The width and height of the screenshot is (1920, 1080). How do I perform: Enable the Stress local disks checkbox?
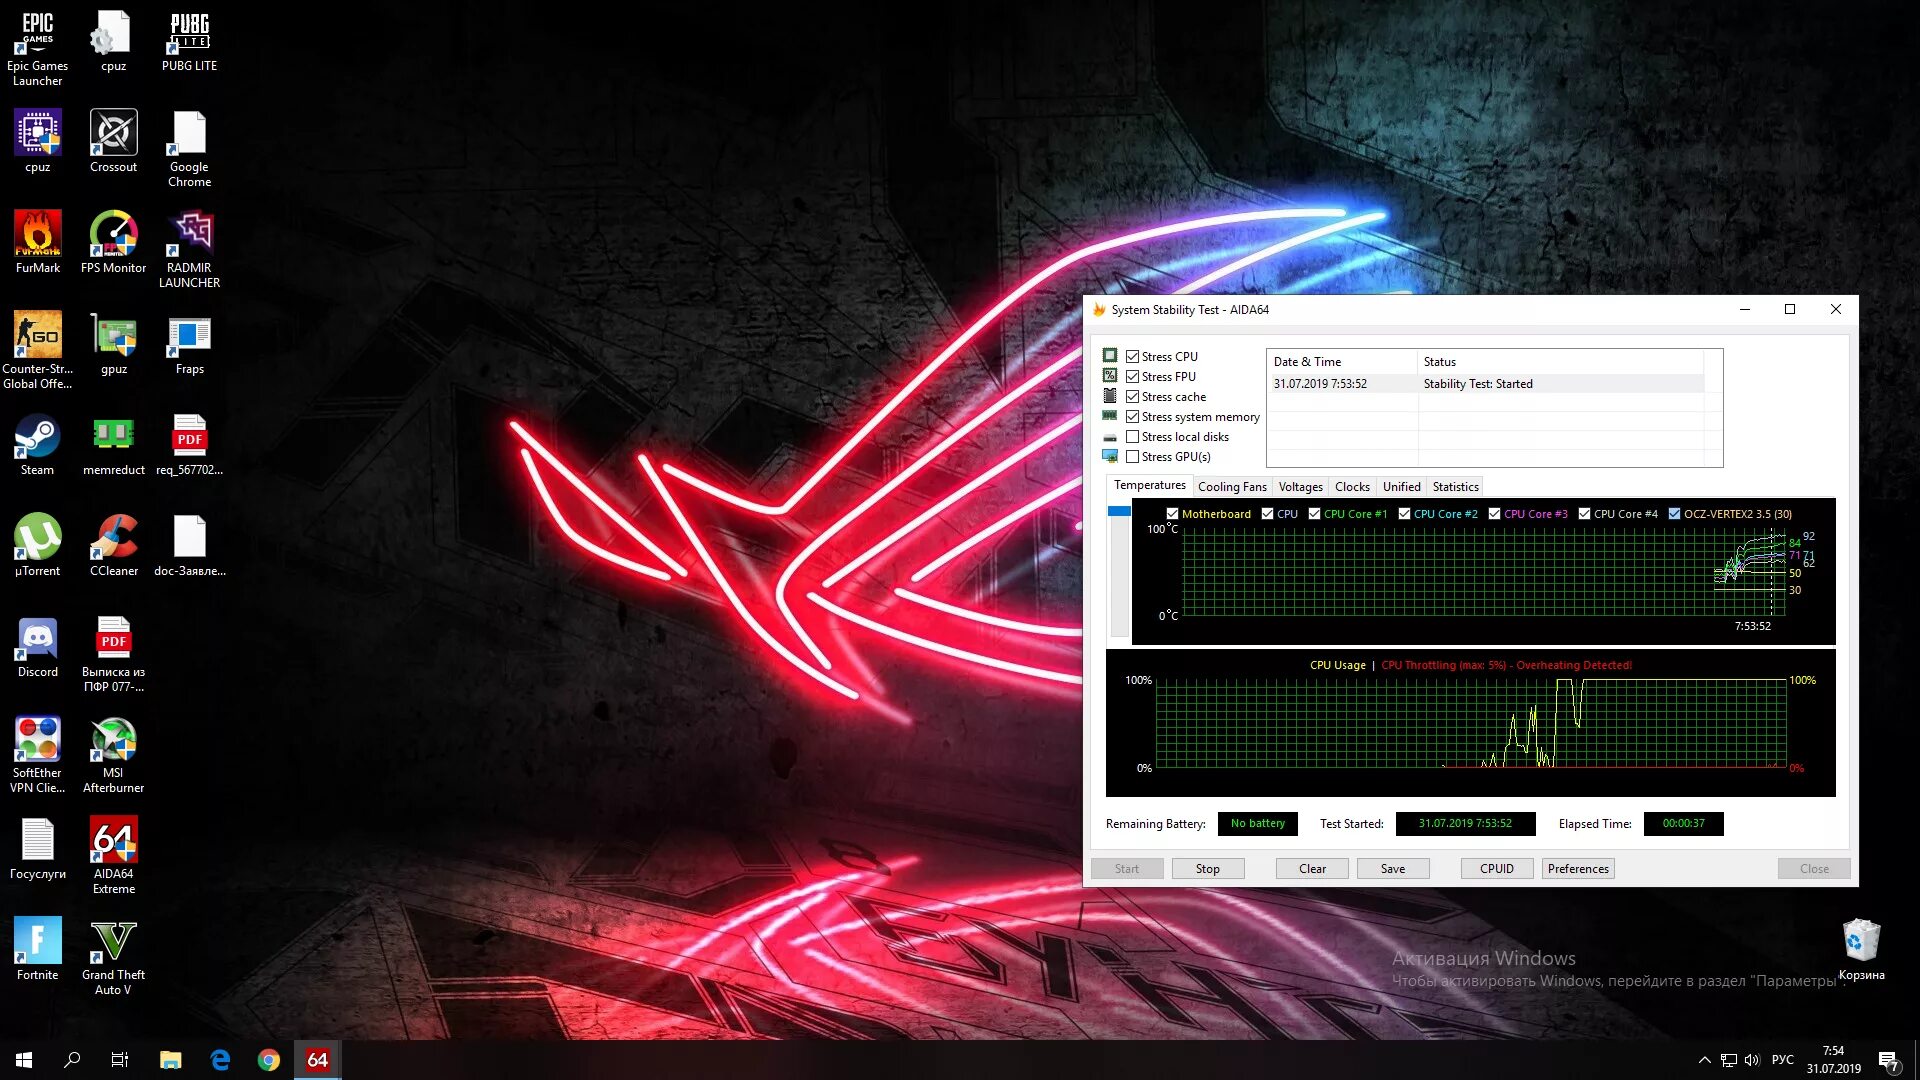1132,437
